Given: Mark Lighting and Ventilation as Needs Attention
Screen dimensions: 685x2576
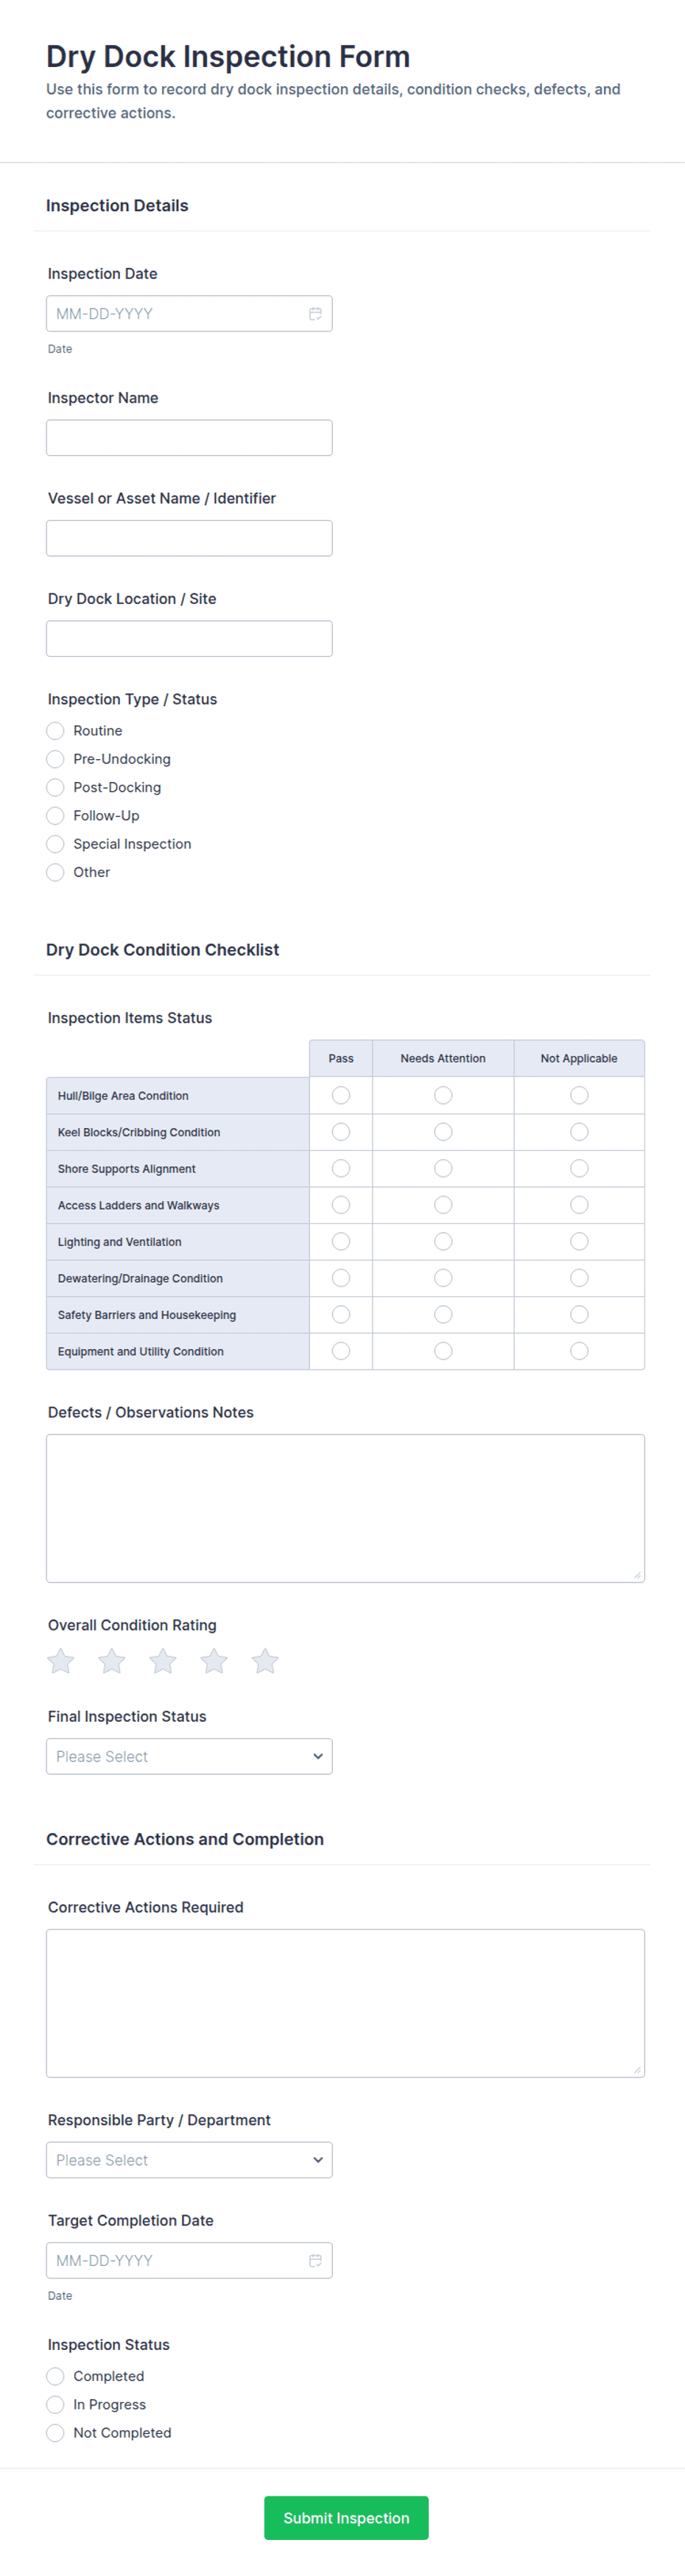Looking at the screenshot, I should 443,1241.
